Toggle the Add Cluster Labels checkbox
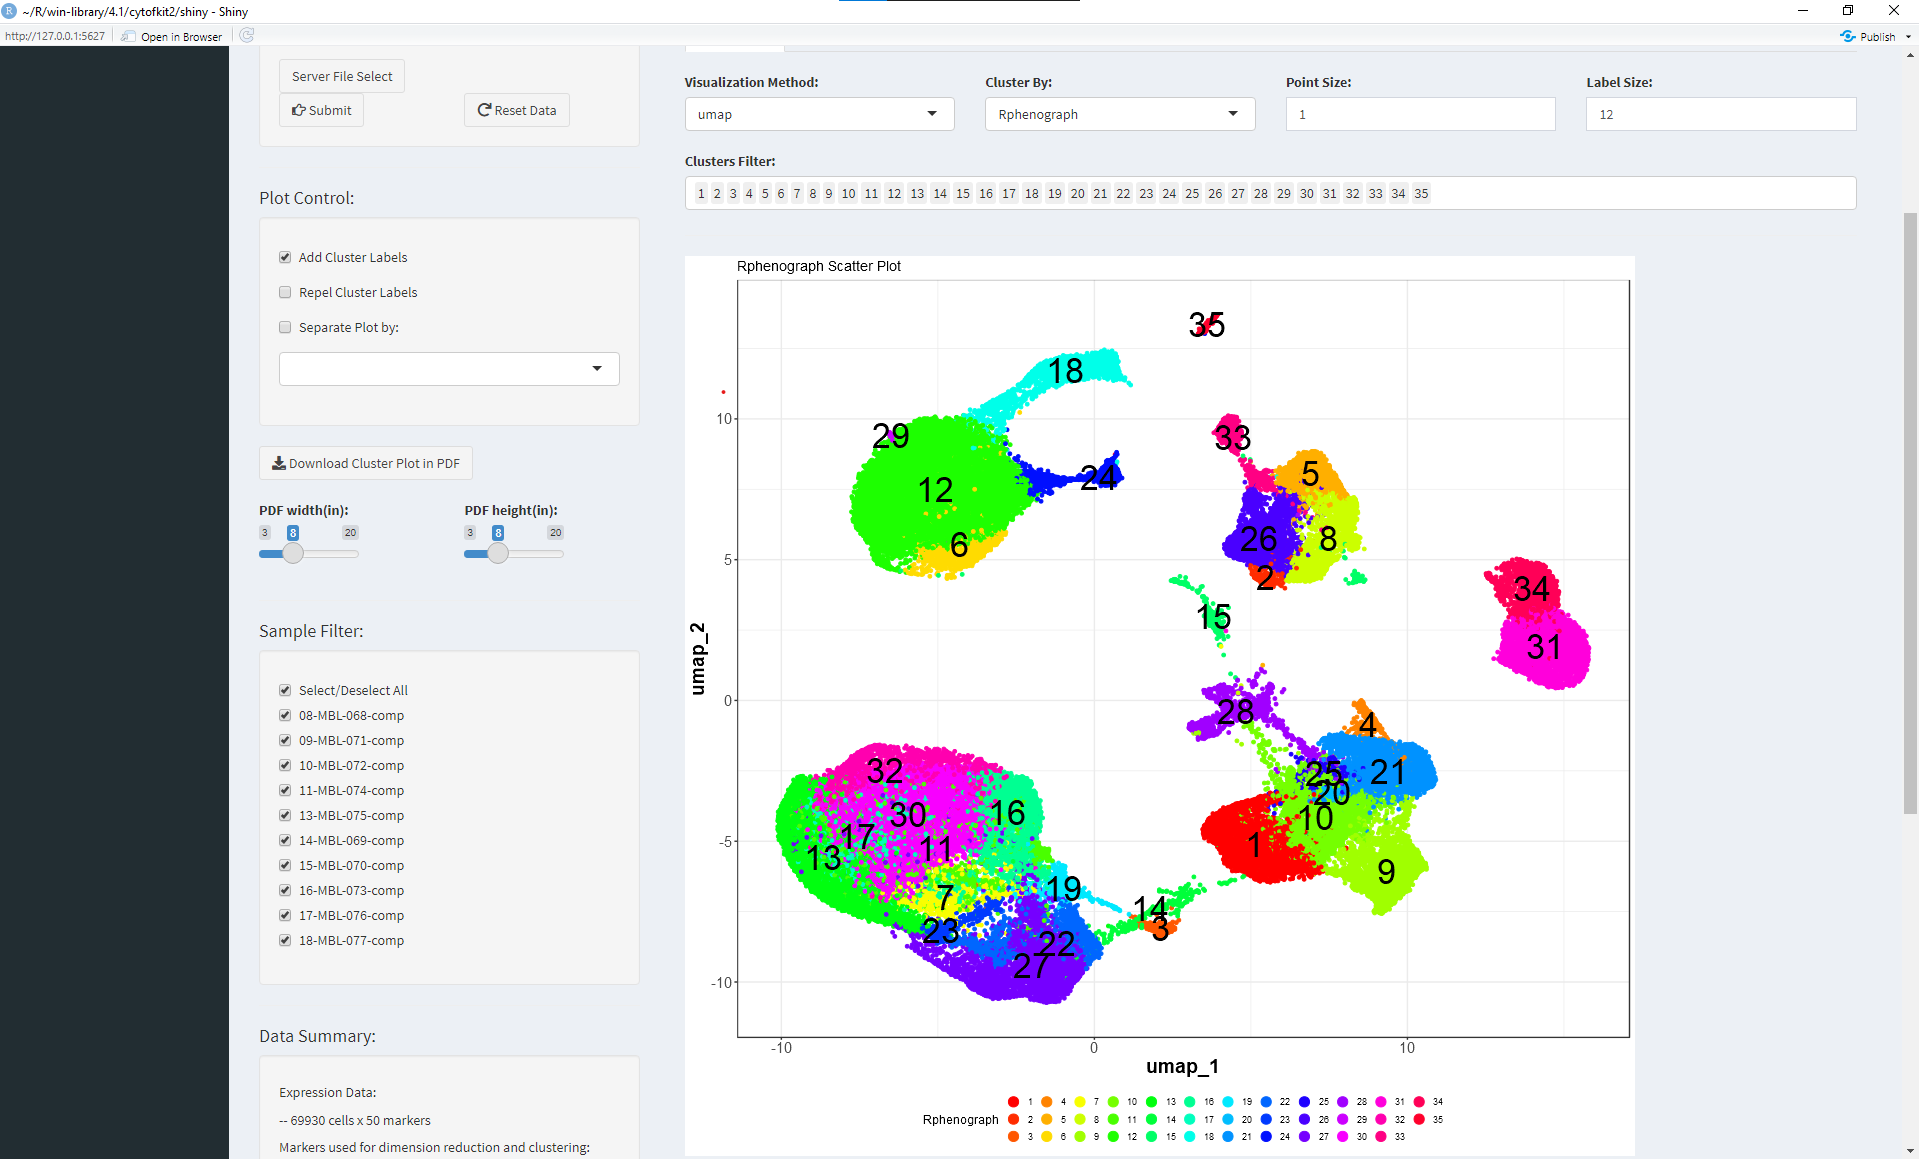The width and height of the screenshot is (1919, 1159). [x=285, y=257]
